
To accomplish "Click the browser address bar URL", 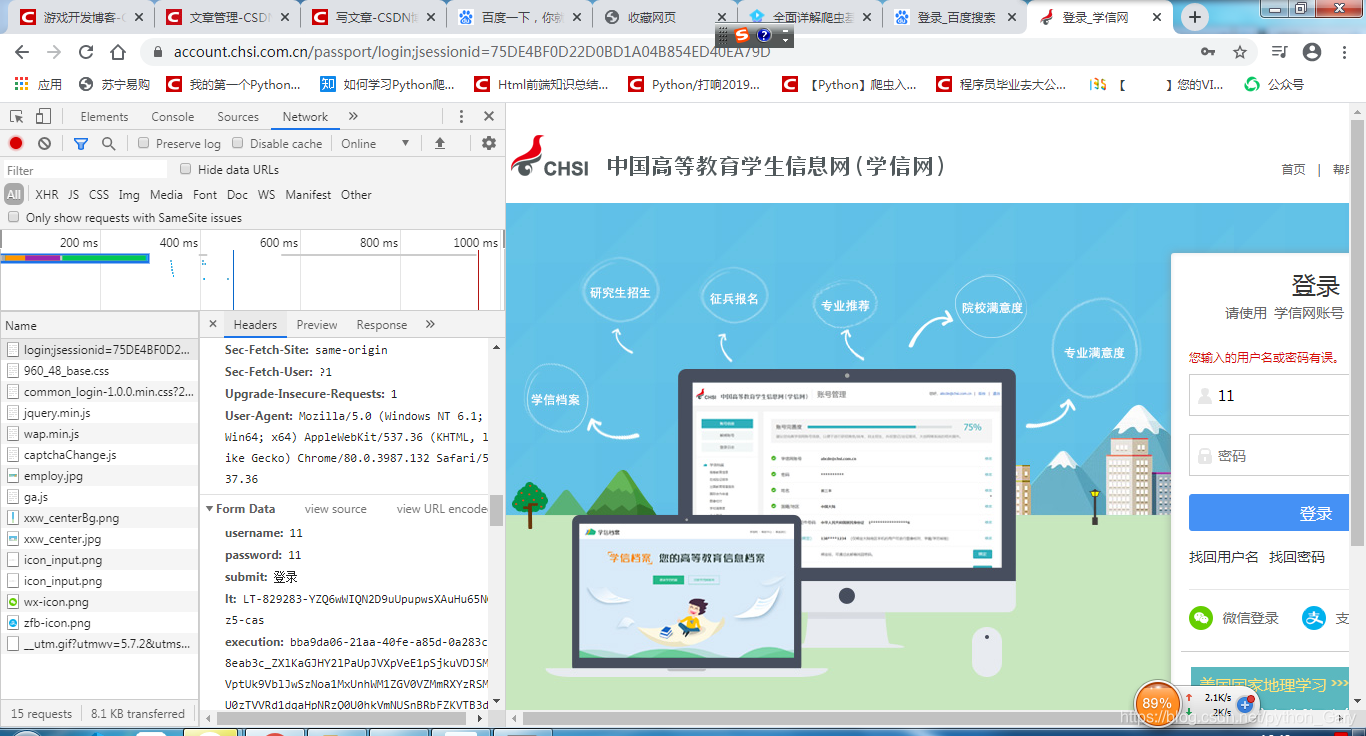I will (472, 52).
